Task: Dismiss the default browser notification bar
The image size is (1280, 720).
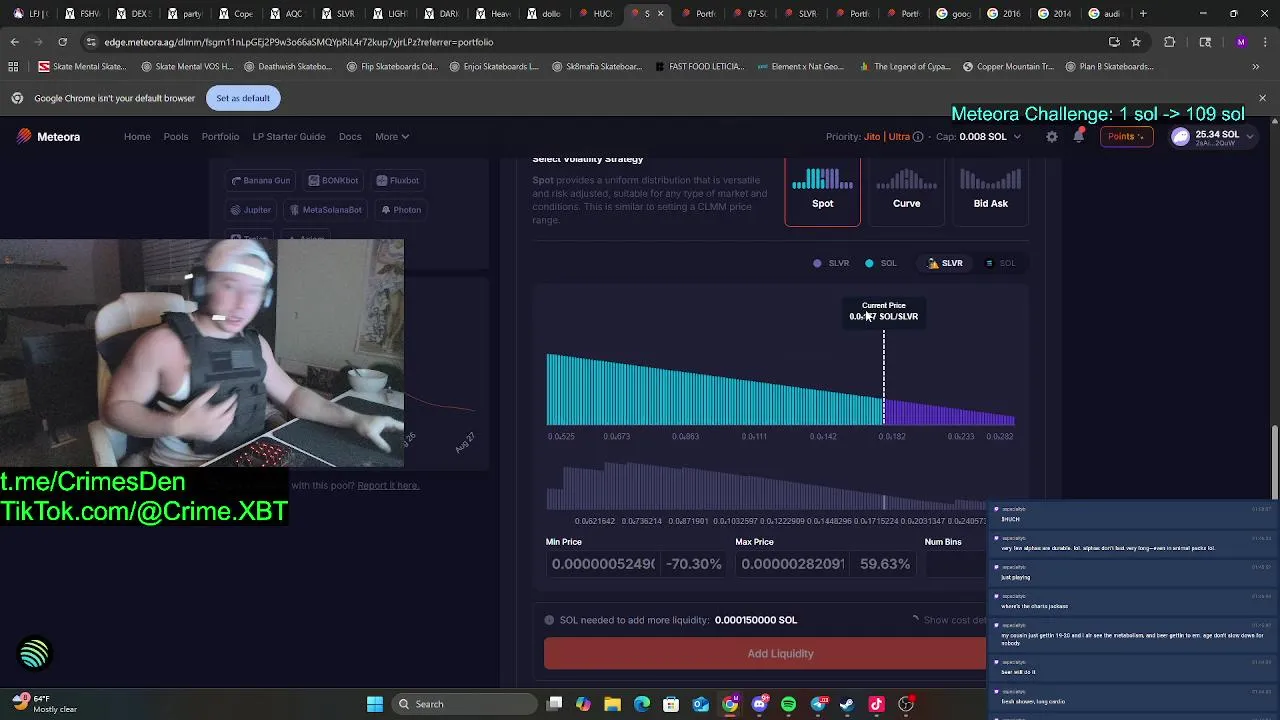Action: [x=1262, y=98]
